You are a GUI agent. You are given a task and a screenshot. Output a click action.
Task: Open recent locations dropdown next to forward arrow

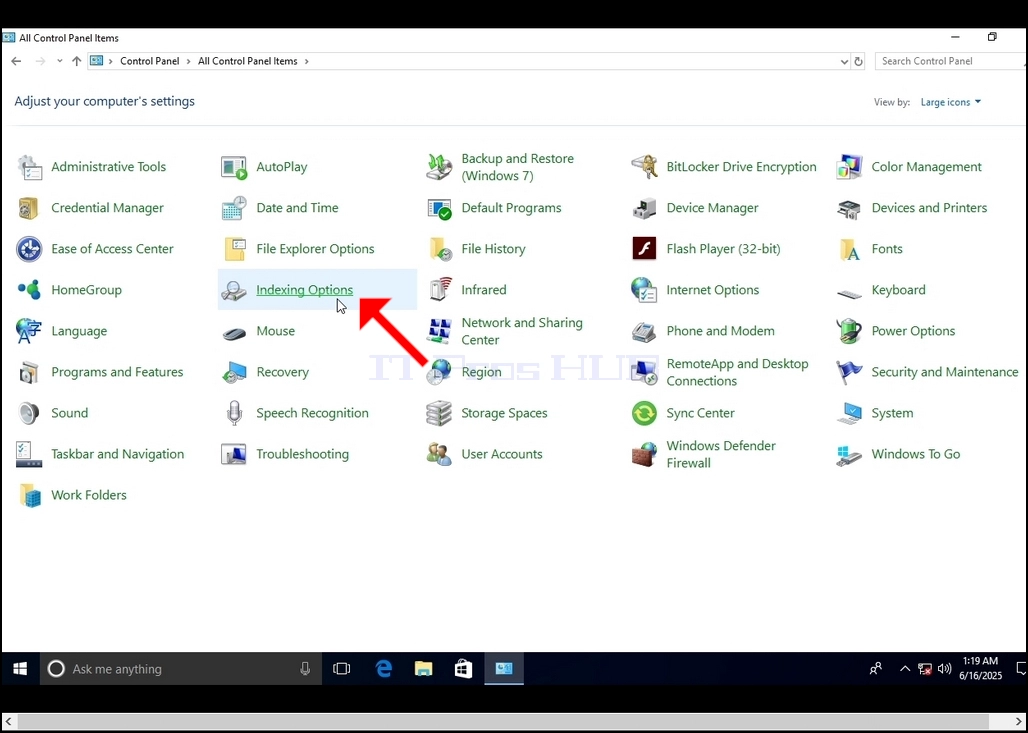click(x=60, y=61)
